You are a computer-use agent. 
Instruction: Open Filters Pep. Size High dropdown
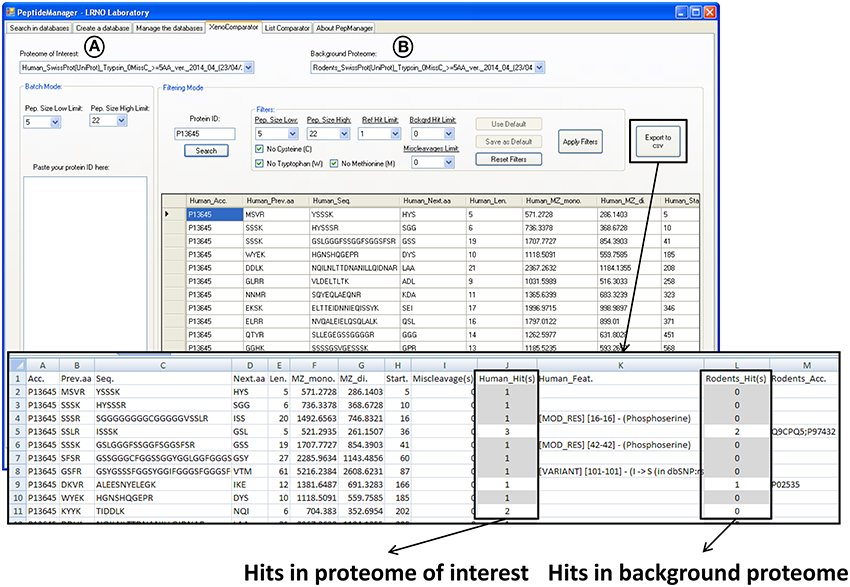click(344, 134)
